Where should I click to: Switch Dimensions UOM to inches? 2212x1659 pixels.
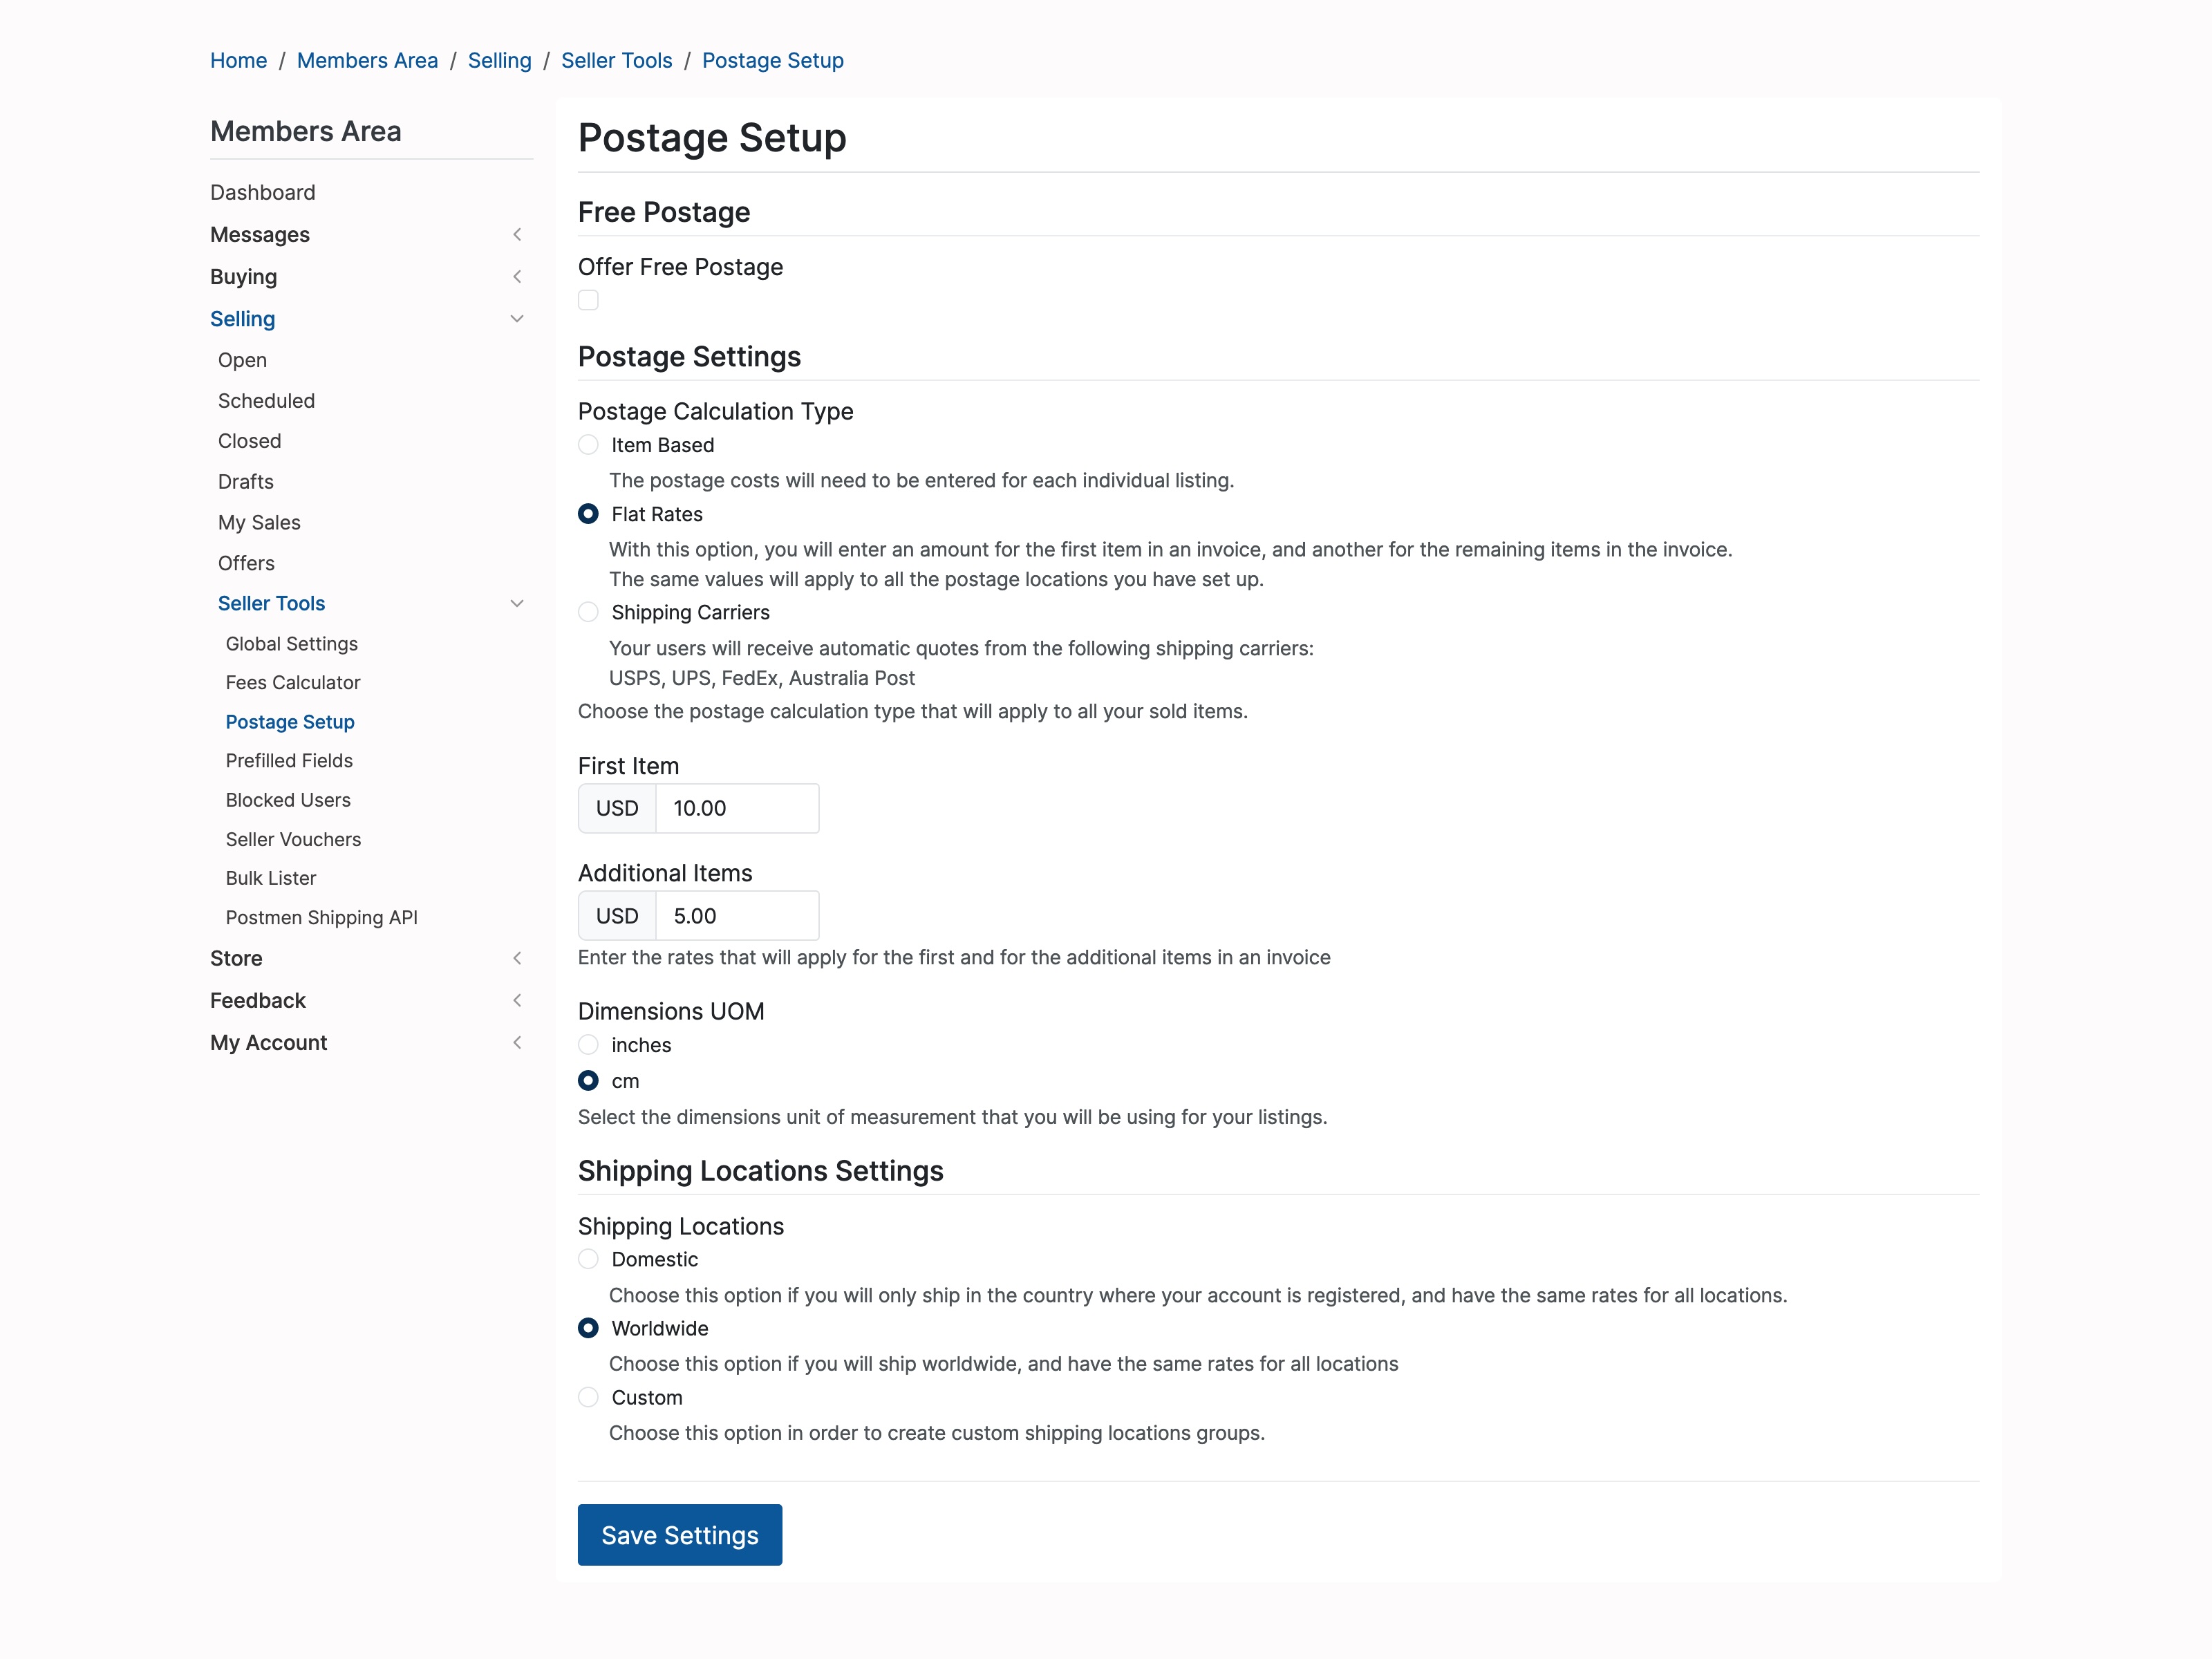click(x=588, y=1044)
